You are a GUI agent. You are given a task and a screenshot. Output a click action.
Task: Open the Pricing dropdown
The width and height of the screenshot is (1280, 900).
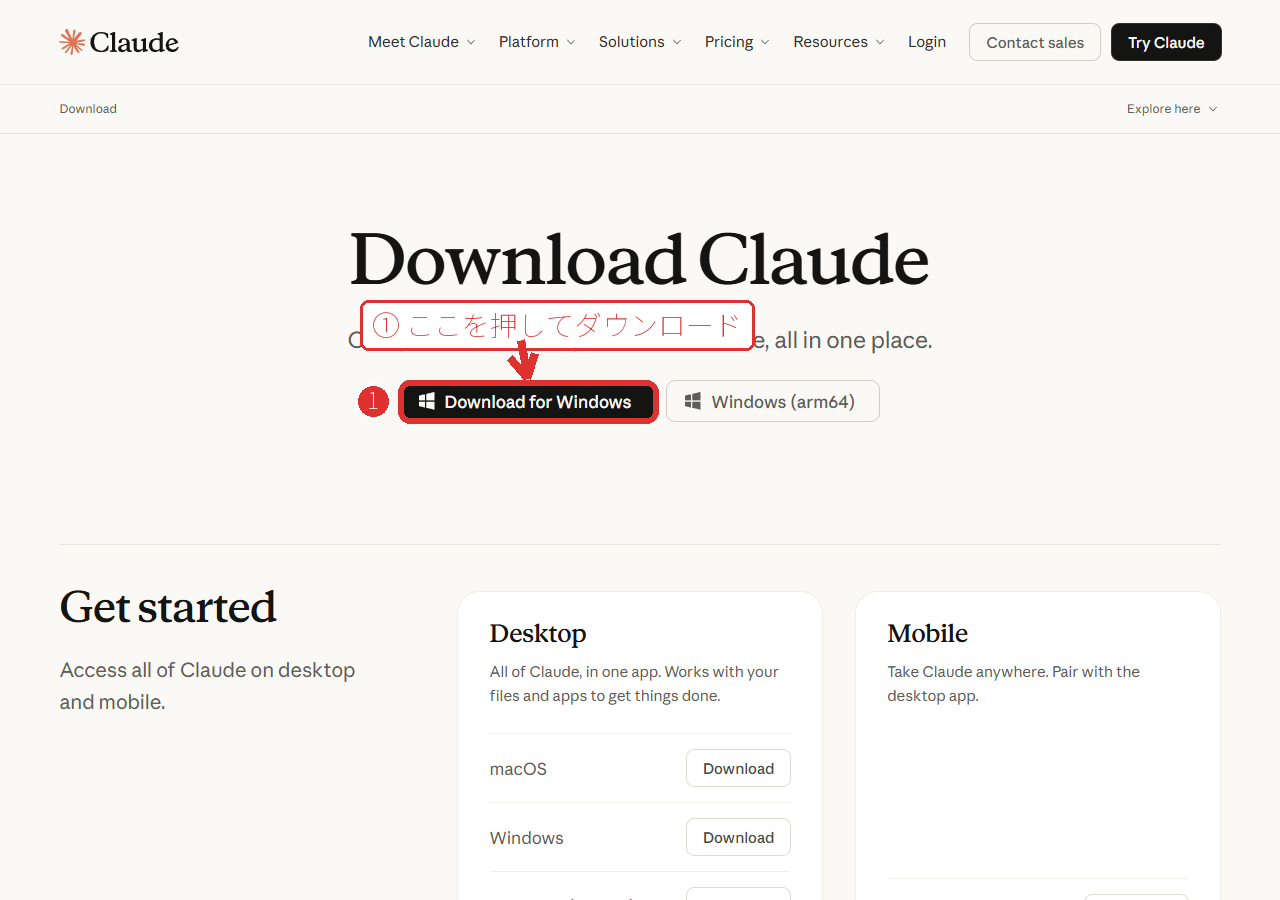(x=737, y=42)
